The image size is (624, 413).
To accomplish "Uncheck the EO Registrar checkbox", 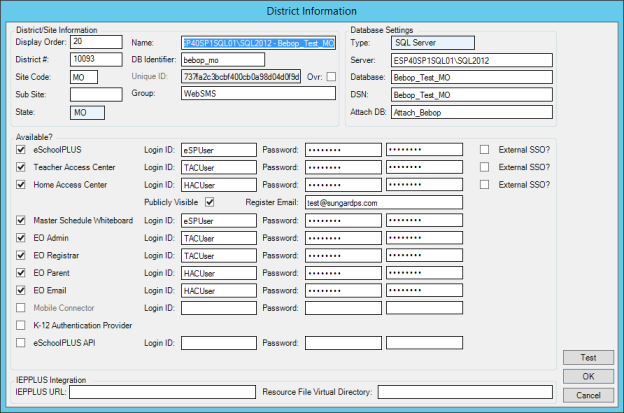I will pyautogui.click(x=22, y=255).
